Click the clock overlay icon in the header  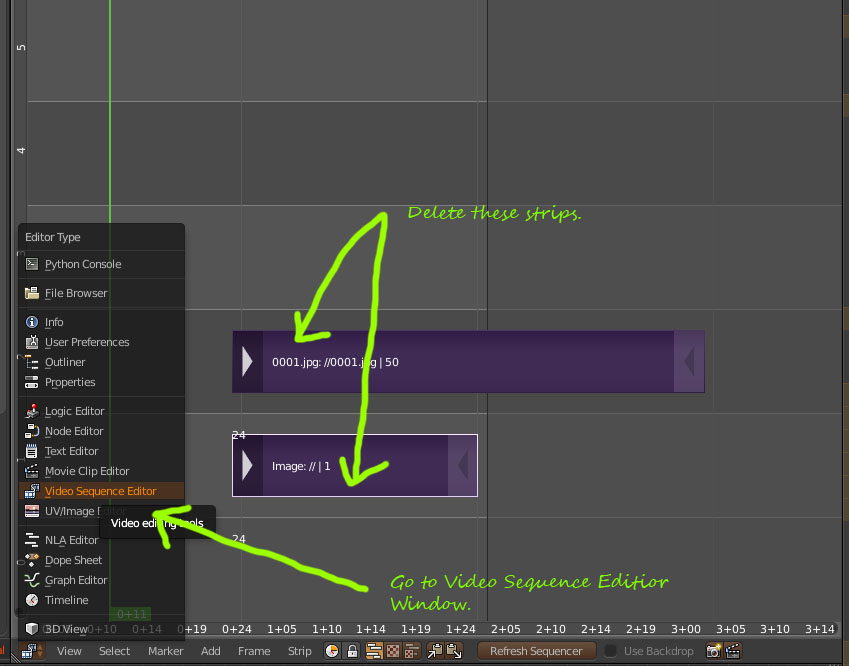[332, 650]
